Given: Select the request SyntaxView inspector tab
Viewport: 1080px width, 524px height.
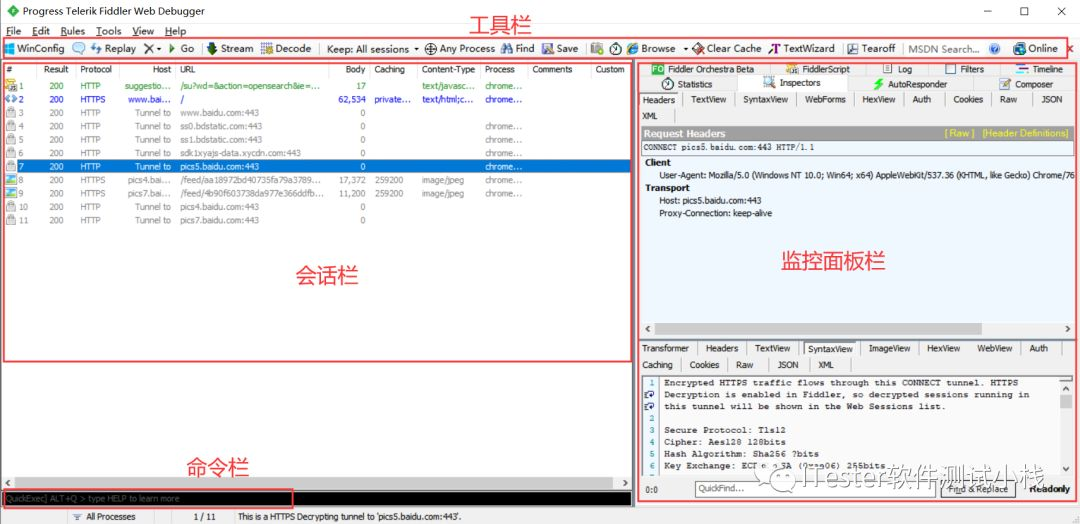Looking at the screenshot, I should click(765, 99).
